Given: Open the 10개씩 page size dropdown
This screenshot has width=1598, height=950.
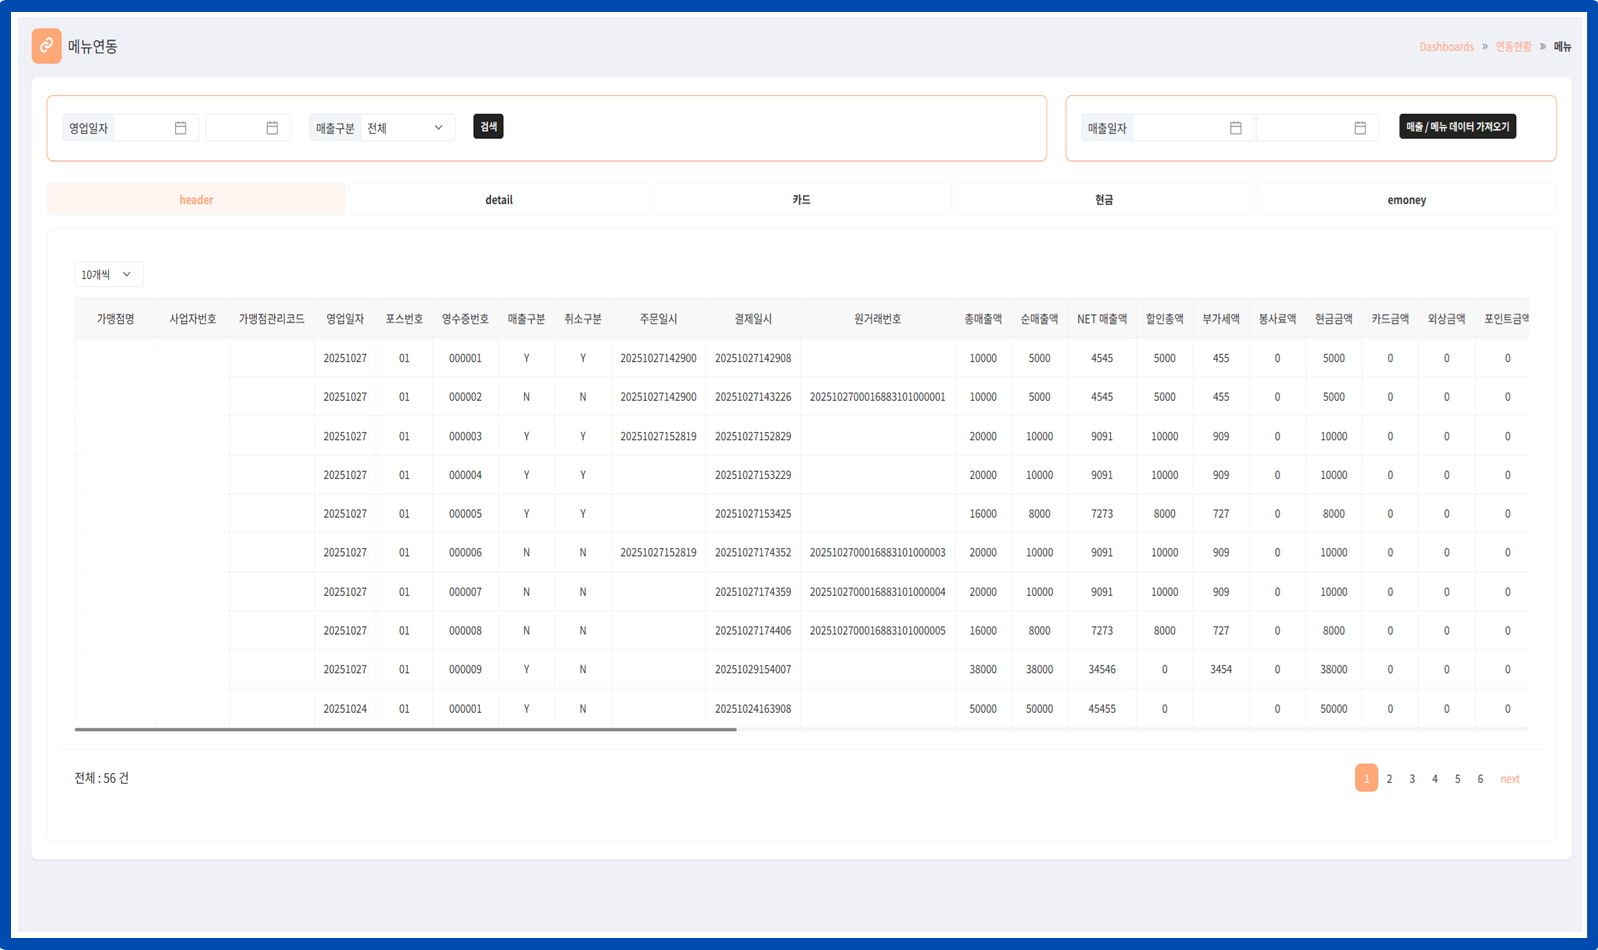Looking at the screenshot, I should (x=108, y=274).
